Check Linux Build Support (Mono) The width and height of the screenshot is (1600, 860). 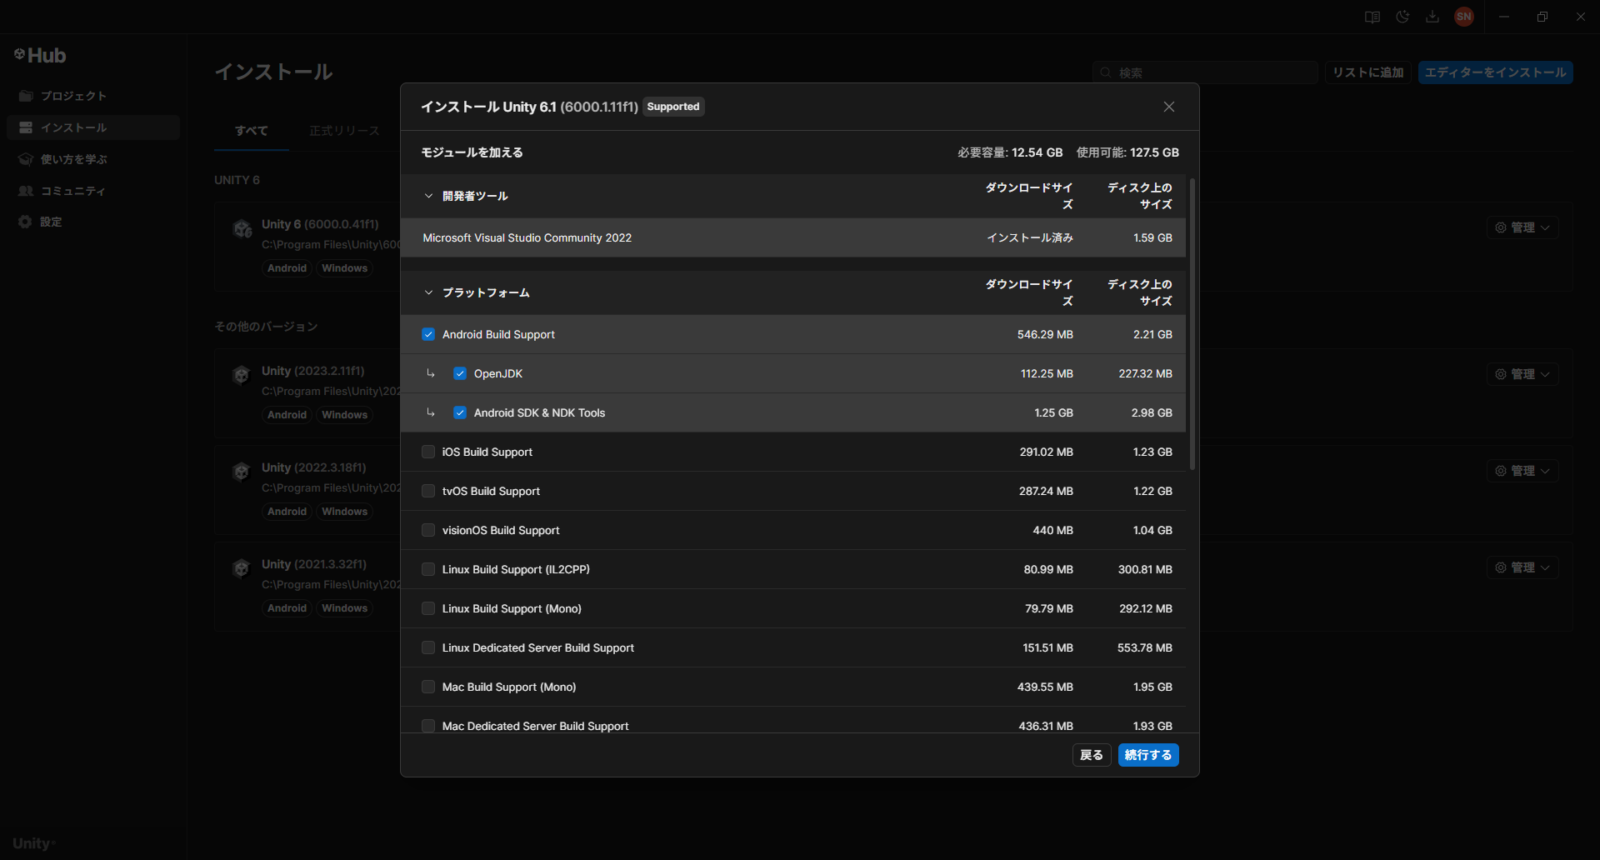click(x=428, y=608)
